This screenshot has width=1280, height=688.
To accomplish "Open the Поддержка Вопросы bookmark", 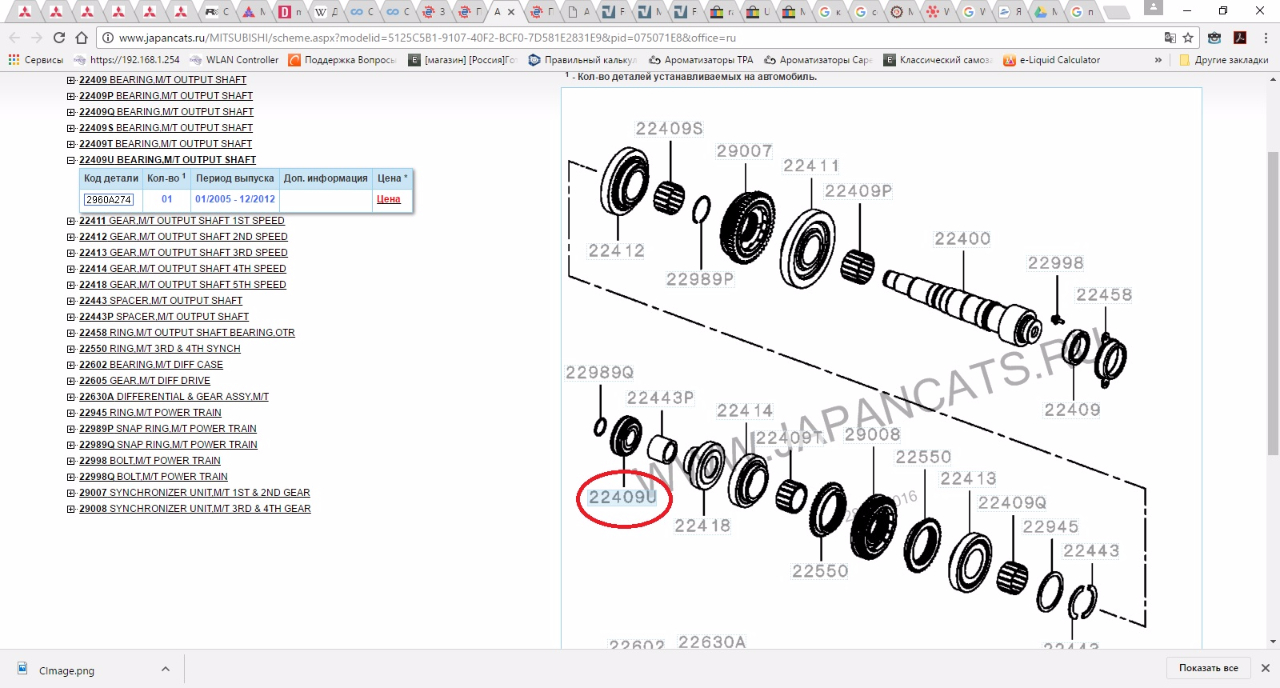I will (x=343, y=60).
